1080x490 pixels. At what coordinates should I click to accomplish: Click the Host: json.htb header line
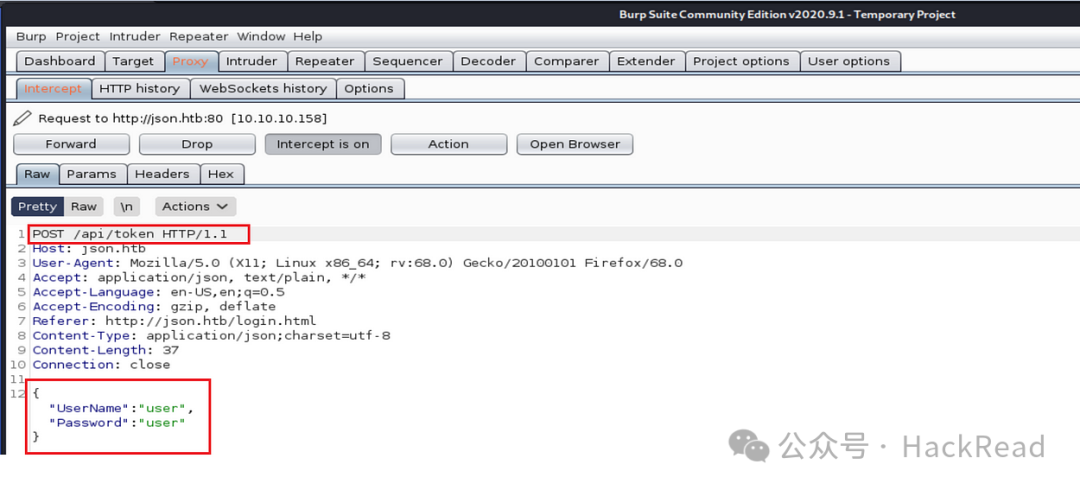(89, 248)
